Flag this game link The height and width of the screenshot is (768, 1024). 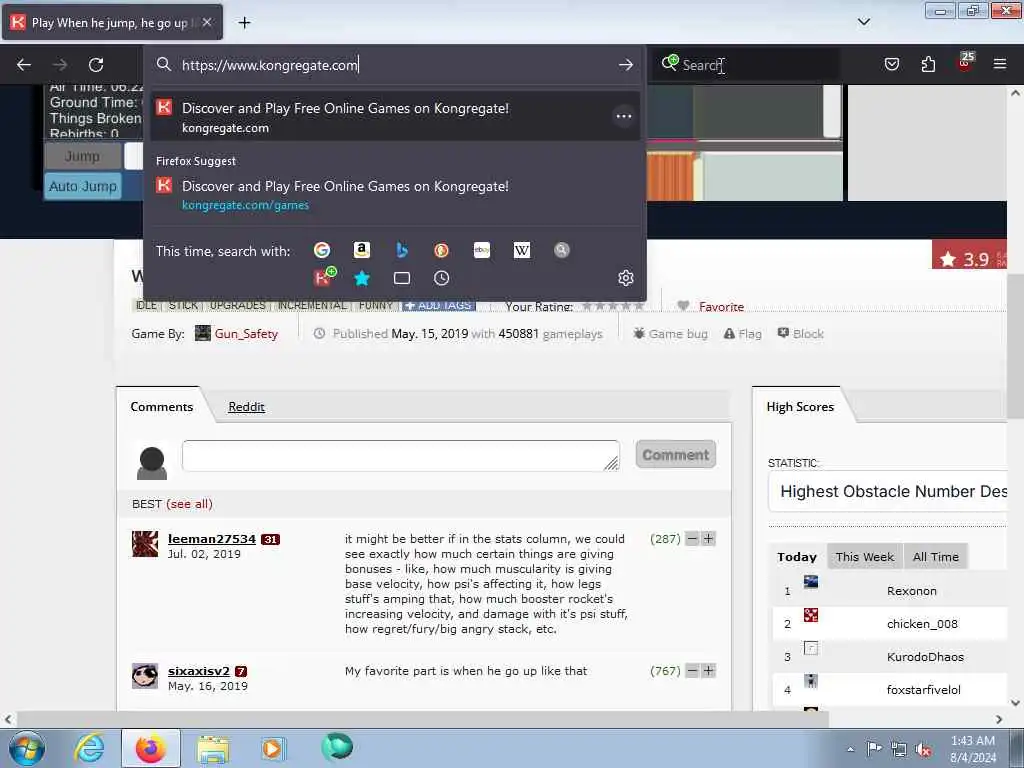click(743, 334)
